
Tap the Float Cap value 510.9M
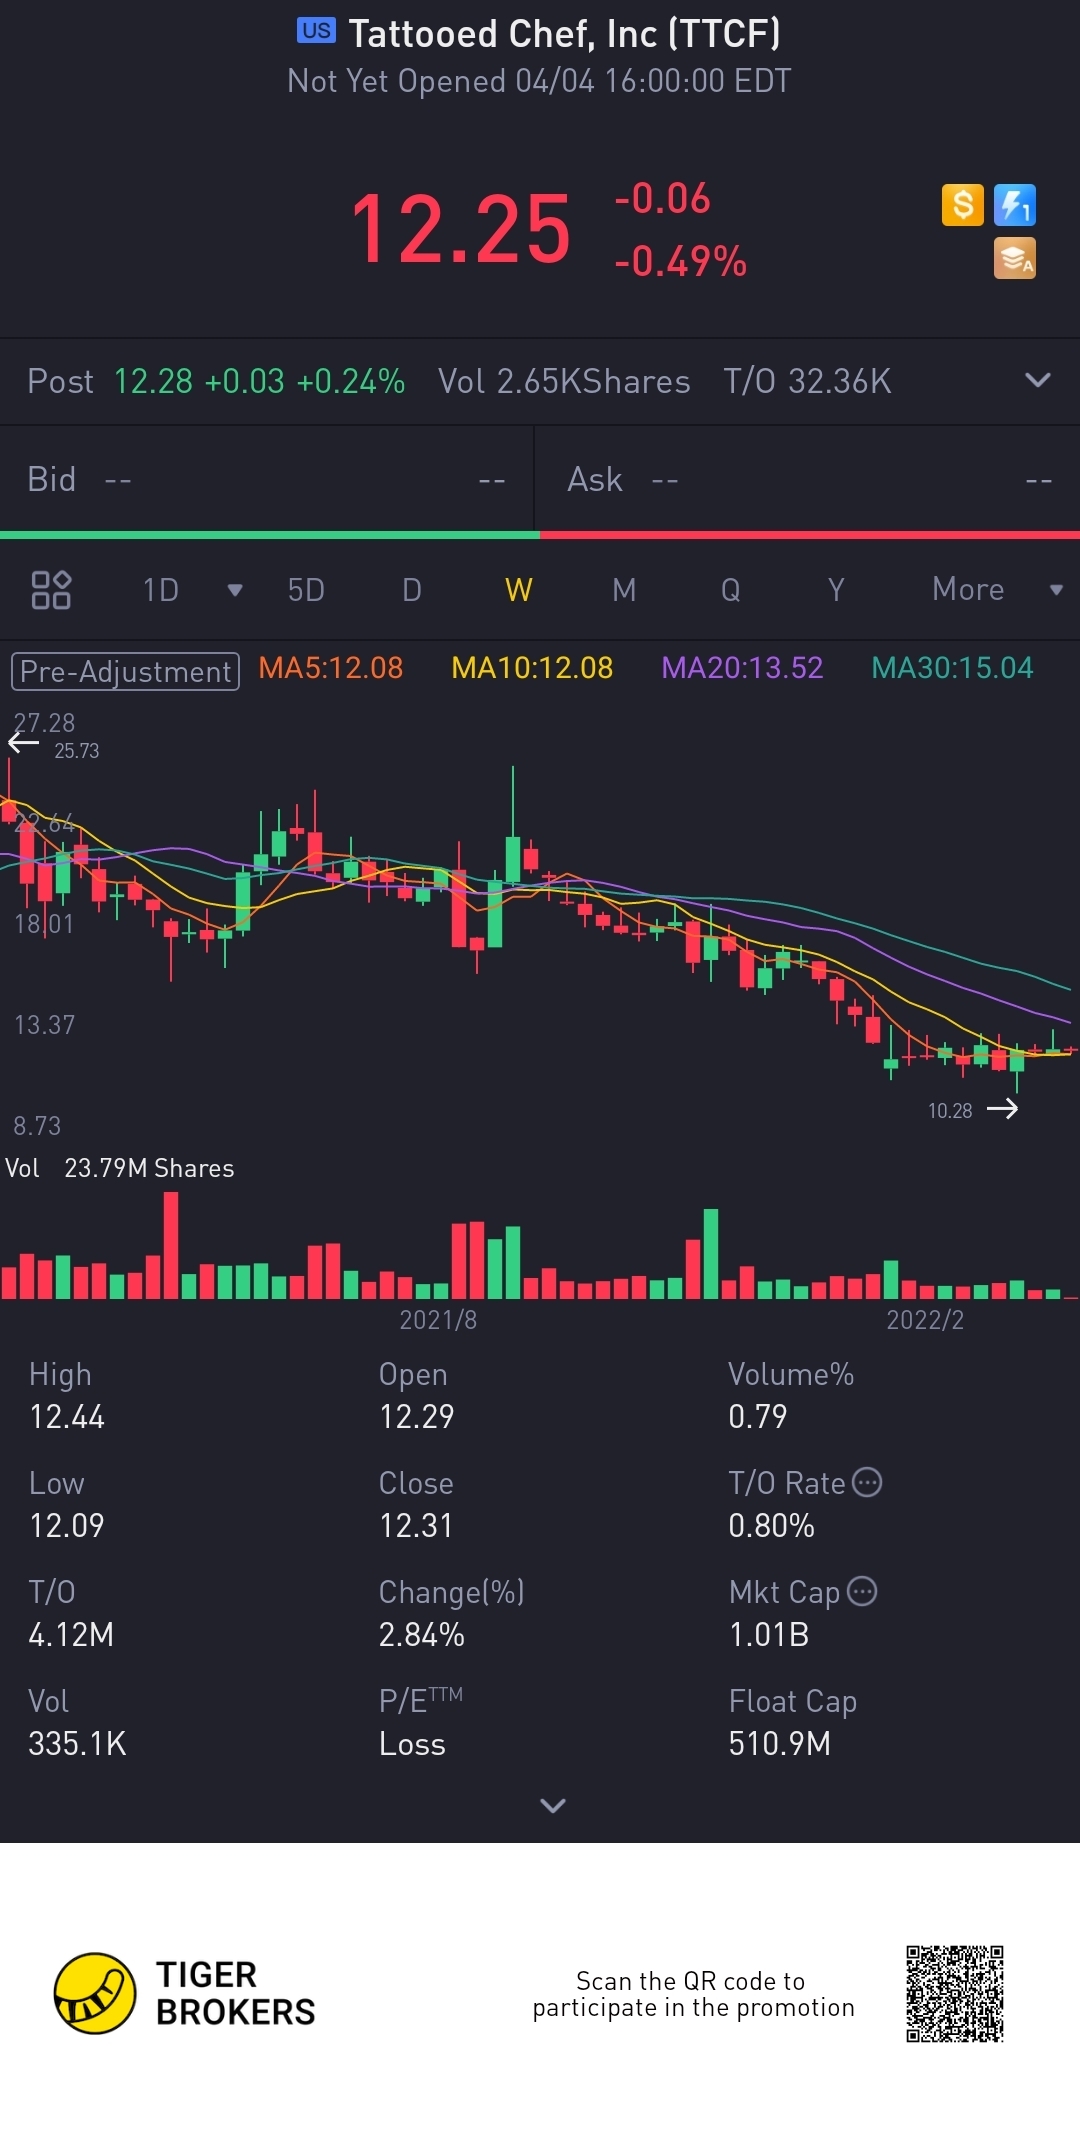779,1744
